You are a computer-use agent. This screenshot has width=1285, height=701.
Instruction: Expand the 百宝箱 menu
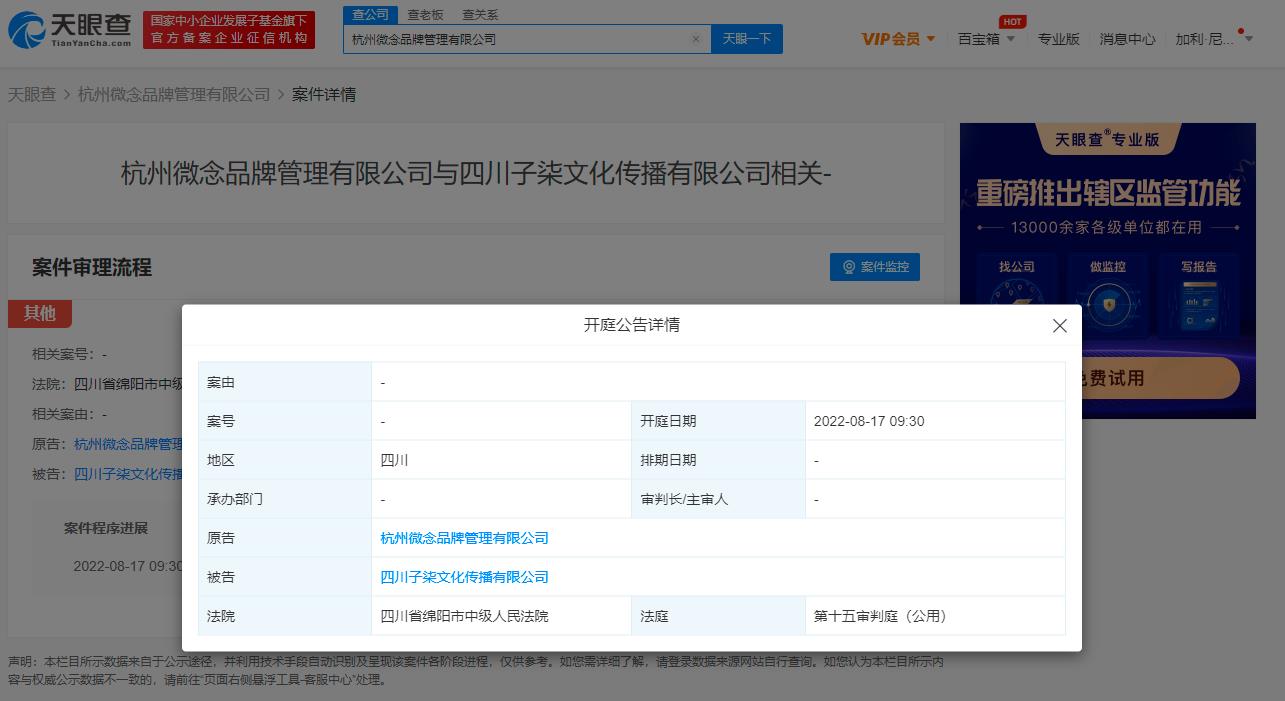(986, 39)
